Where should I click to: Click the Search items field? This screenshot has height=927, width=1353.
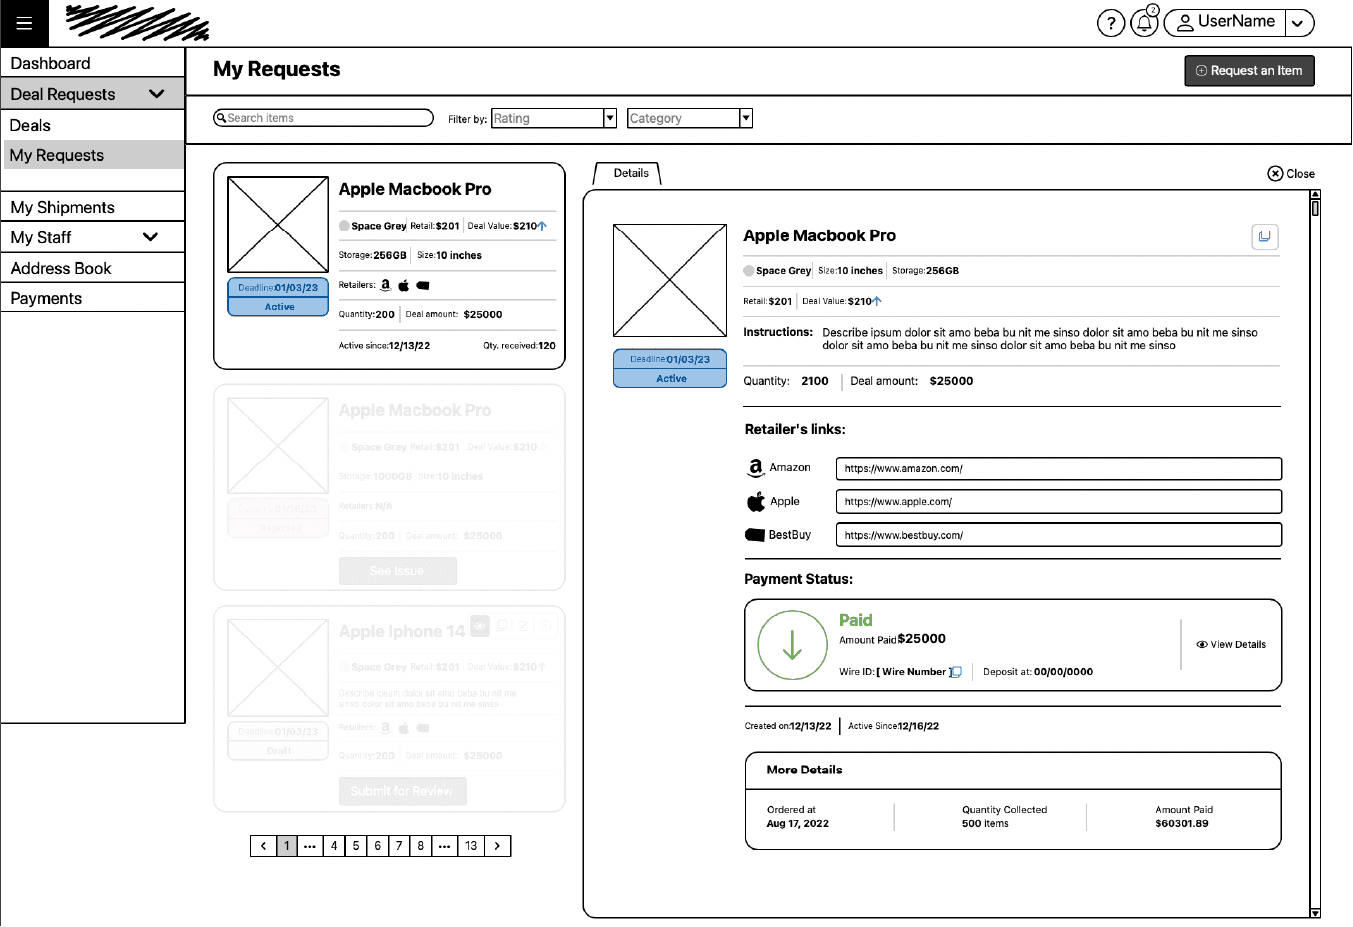(324, 118)
